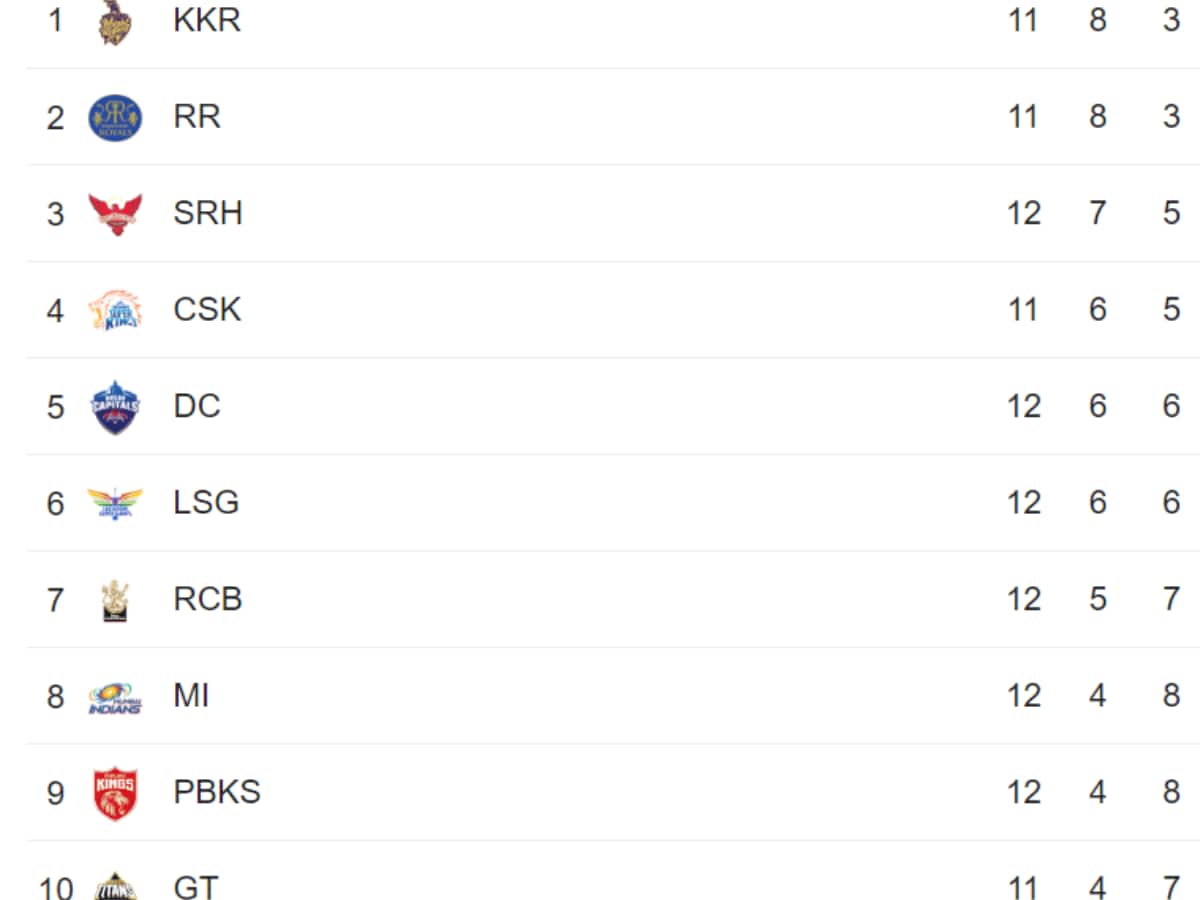The image size is (1200, 900).
Task: Select the RCB team name
Action: pos(208,599)
